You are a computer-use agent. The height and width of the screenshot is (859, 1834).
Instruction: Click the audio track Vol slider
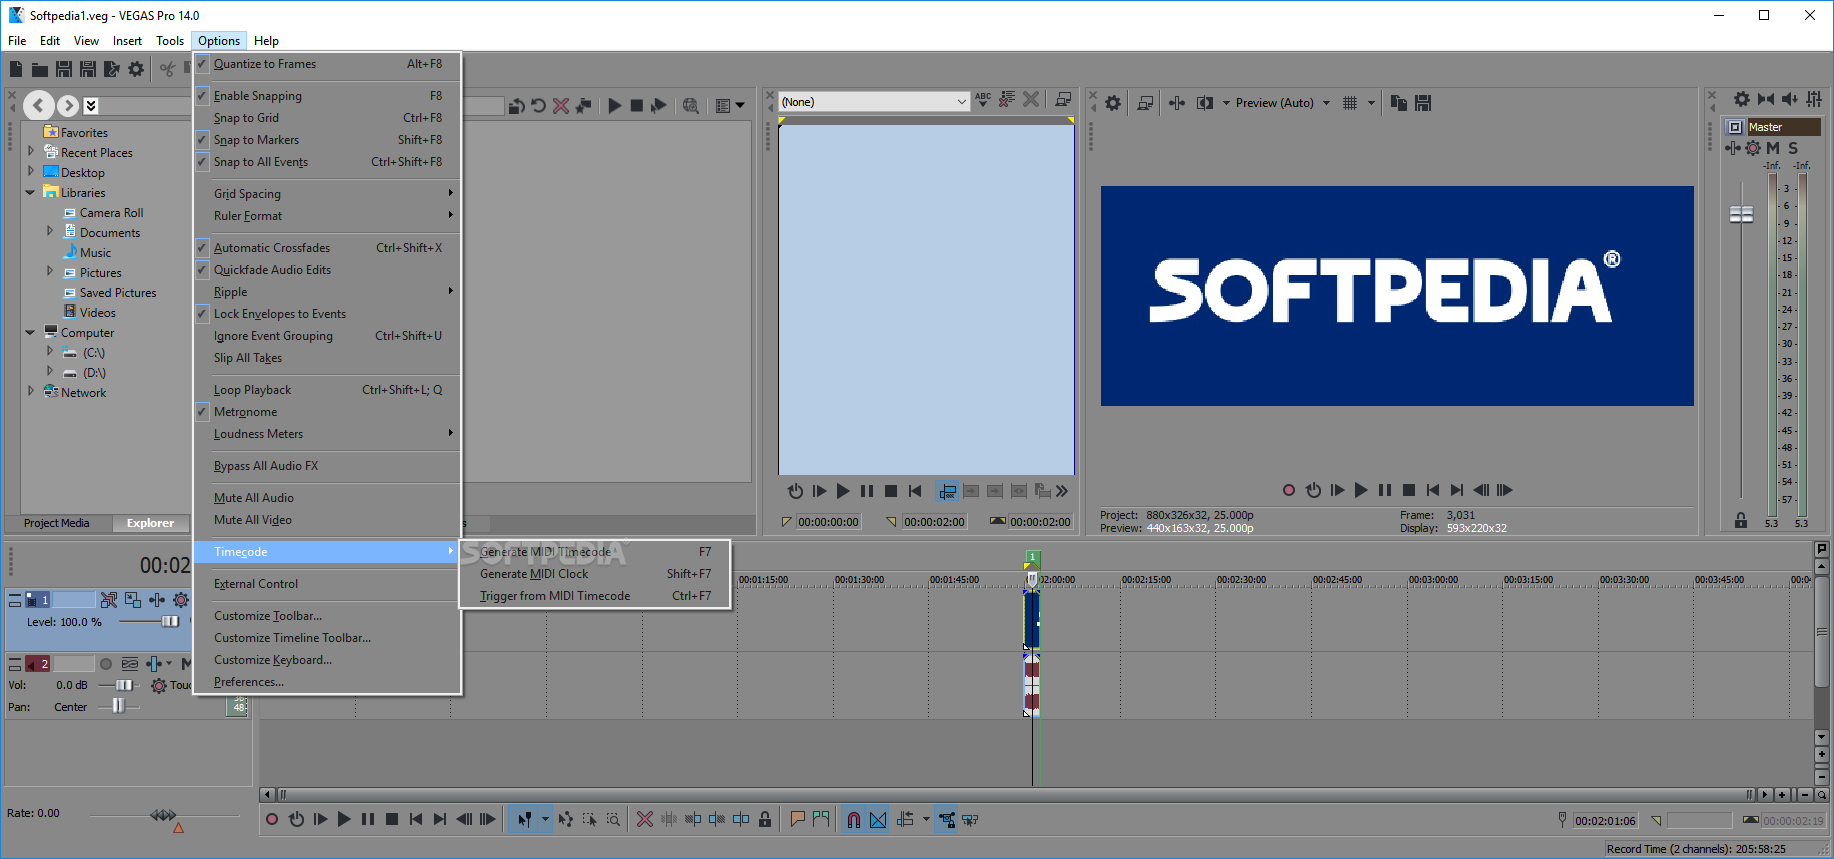pyautogui.click(x=124, y=685)
